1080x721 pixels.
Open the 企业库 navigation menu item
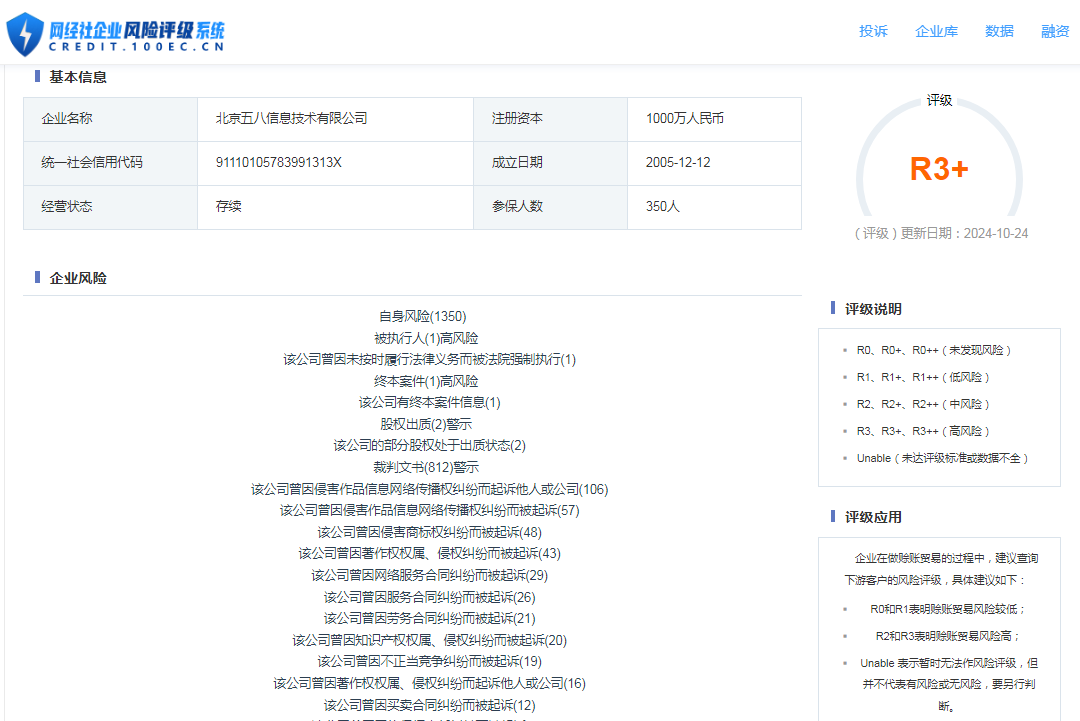(936, 31)
